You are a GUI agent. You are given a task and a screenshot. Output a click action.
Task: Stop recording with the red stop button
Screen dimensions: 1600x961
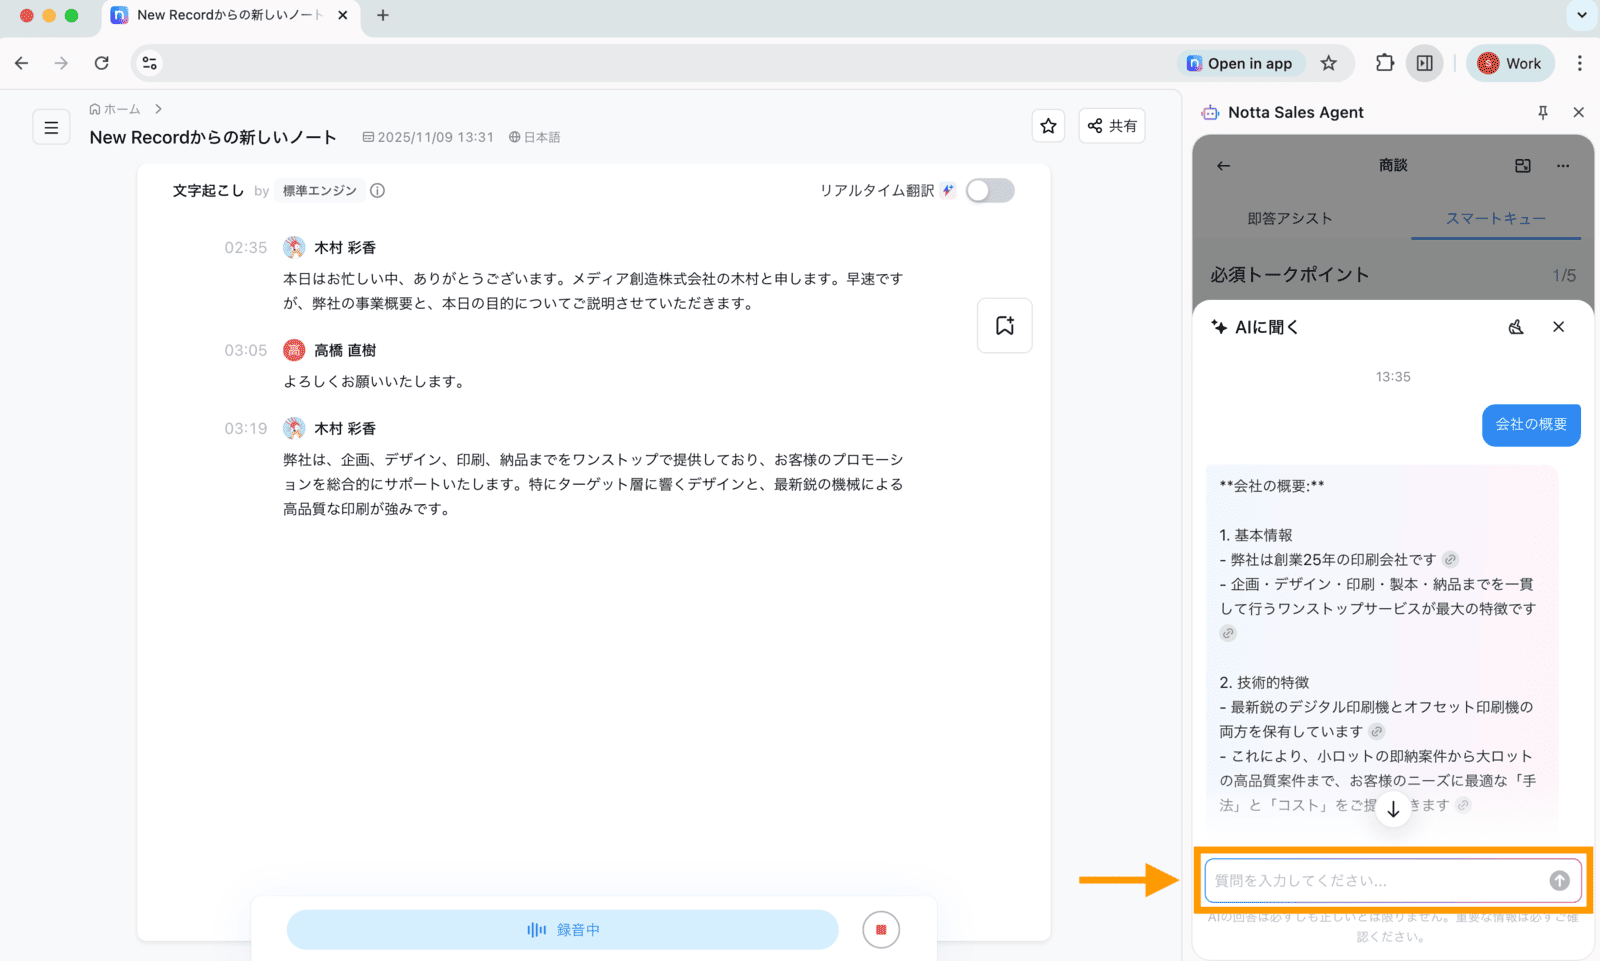coord(881,929)
